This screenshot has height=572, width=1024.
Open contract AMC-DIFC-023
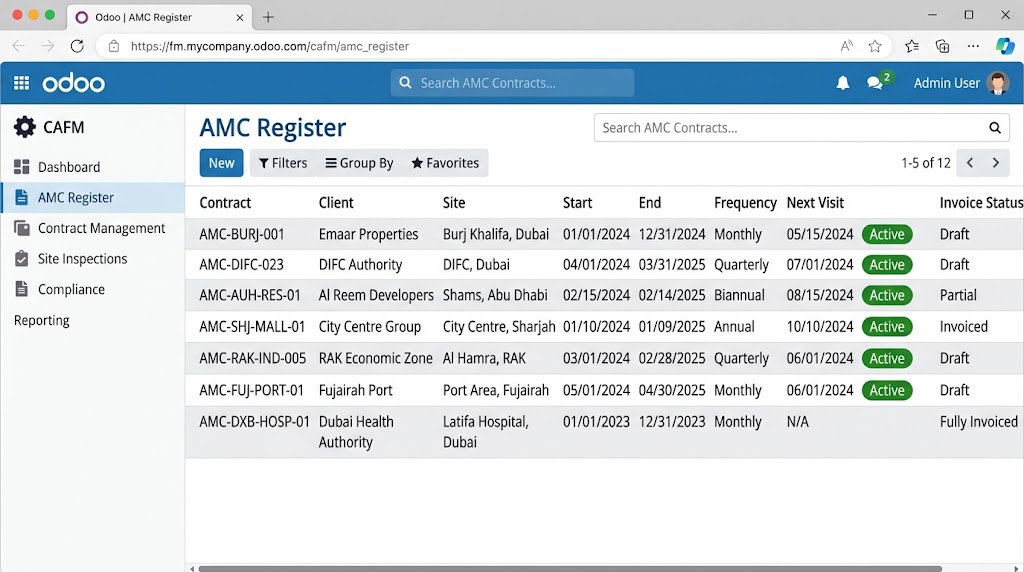241,264
